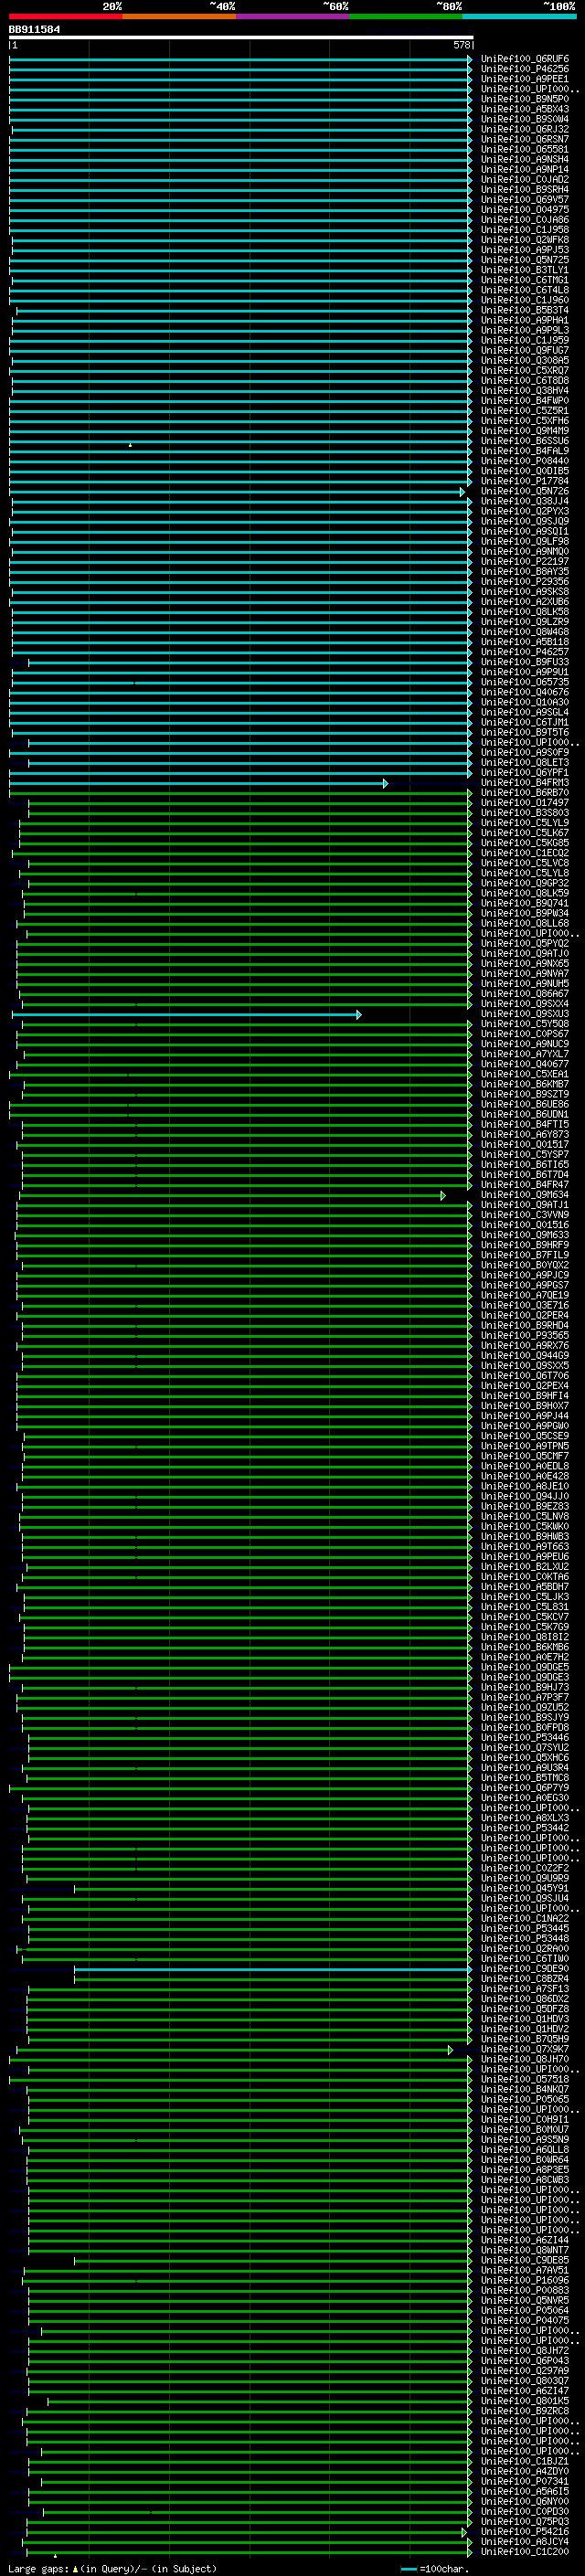Select the UniRef100_C0PD30 label
585x2576 pixels.
525,2512
